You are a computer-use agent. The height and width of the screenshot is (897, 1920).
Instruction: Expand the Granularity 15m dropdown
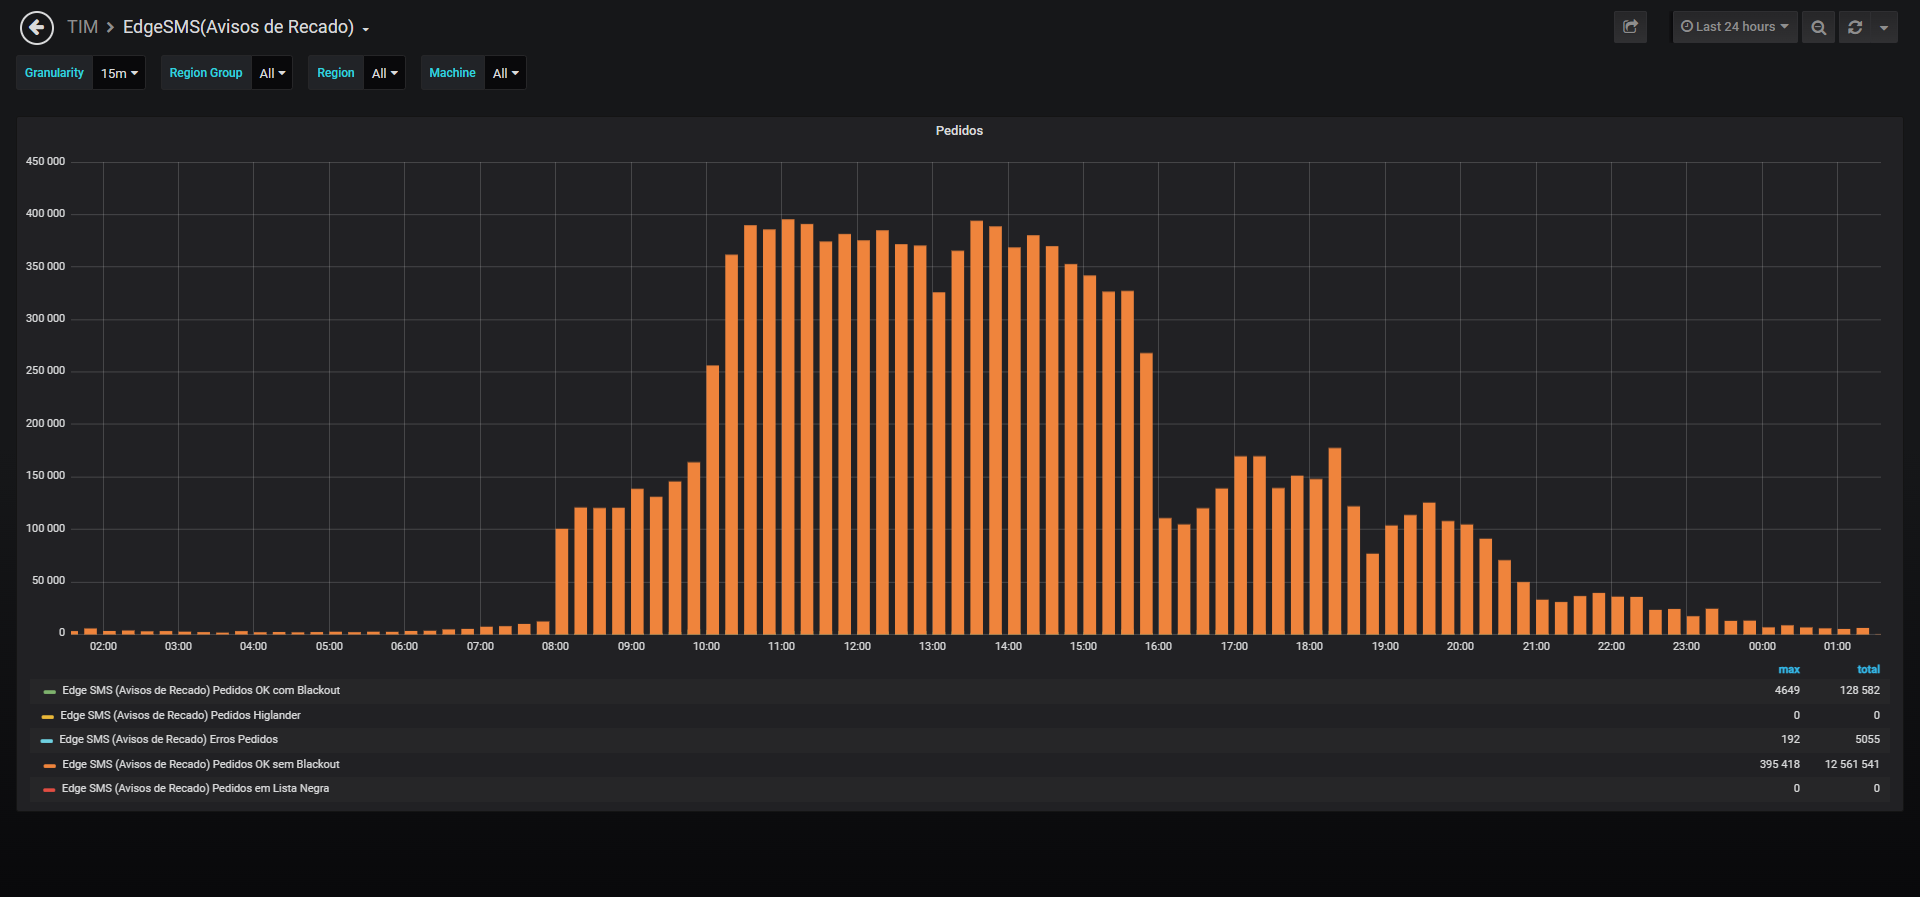[119, 73]
